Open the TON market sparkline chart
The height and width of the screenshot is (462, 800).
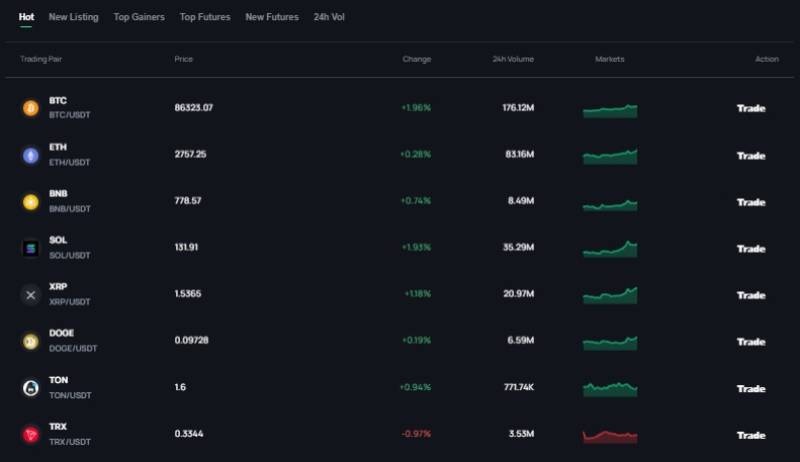click(x=610, y=389)
